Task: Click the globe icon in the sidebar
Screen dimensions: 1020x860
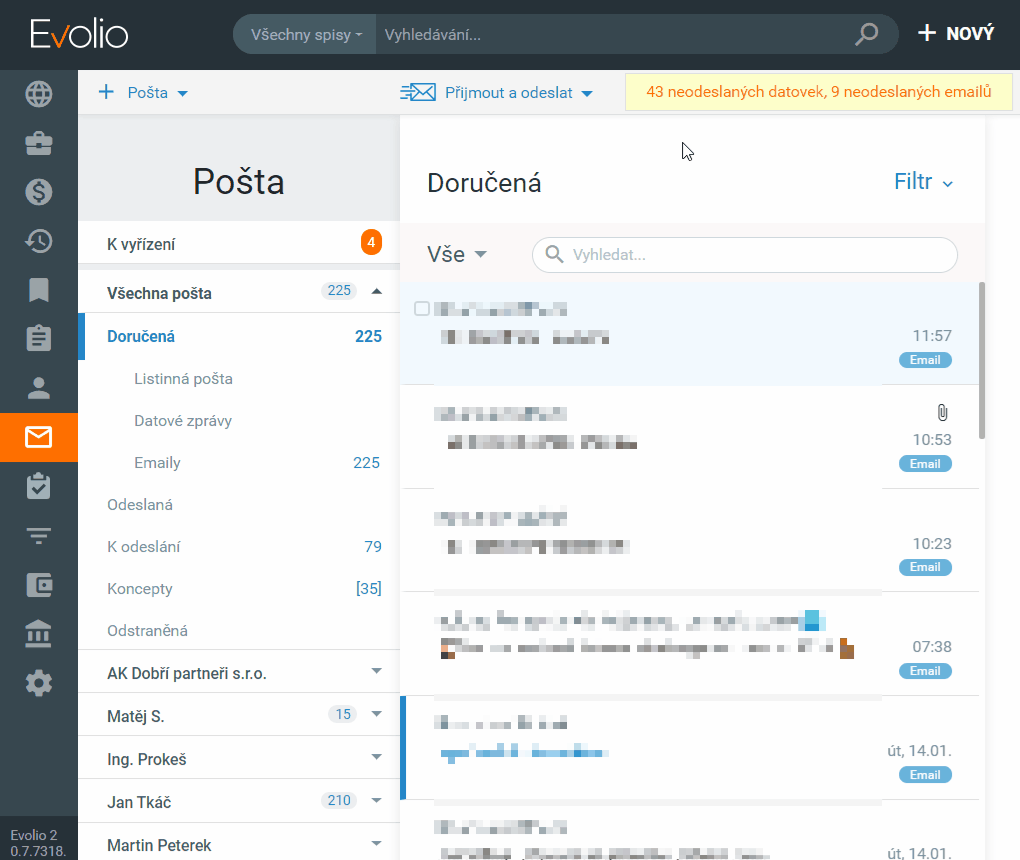Action: tap(39, 95)
